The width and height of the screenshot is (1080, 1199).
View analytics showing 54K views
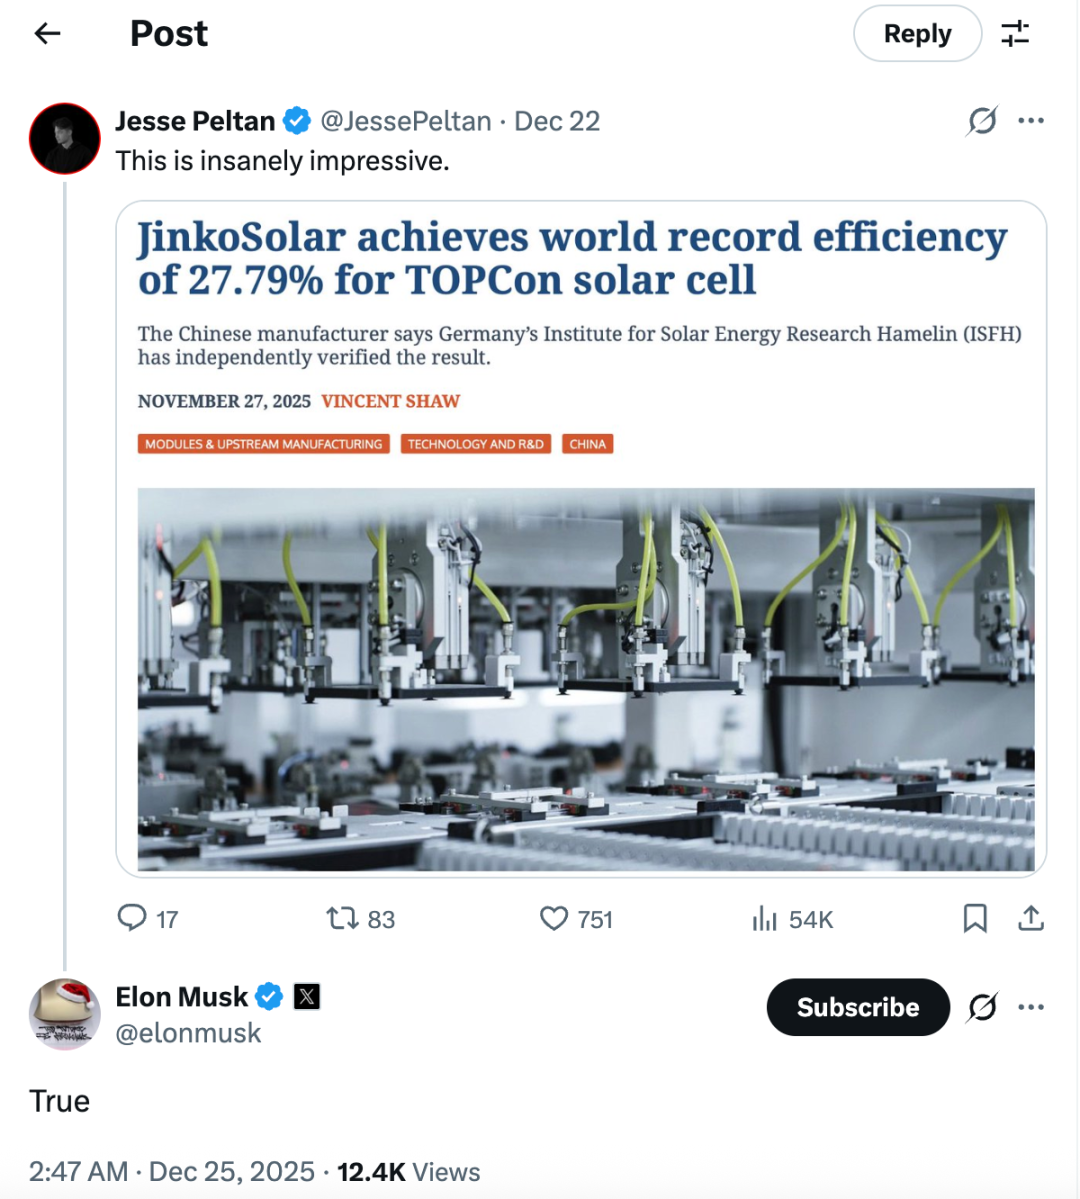765,918
